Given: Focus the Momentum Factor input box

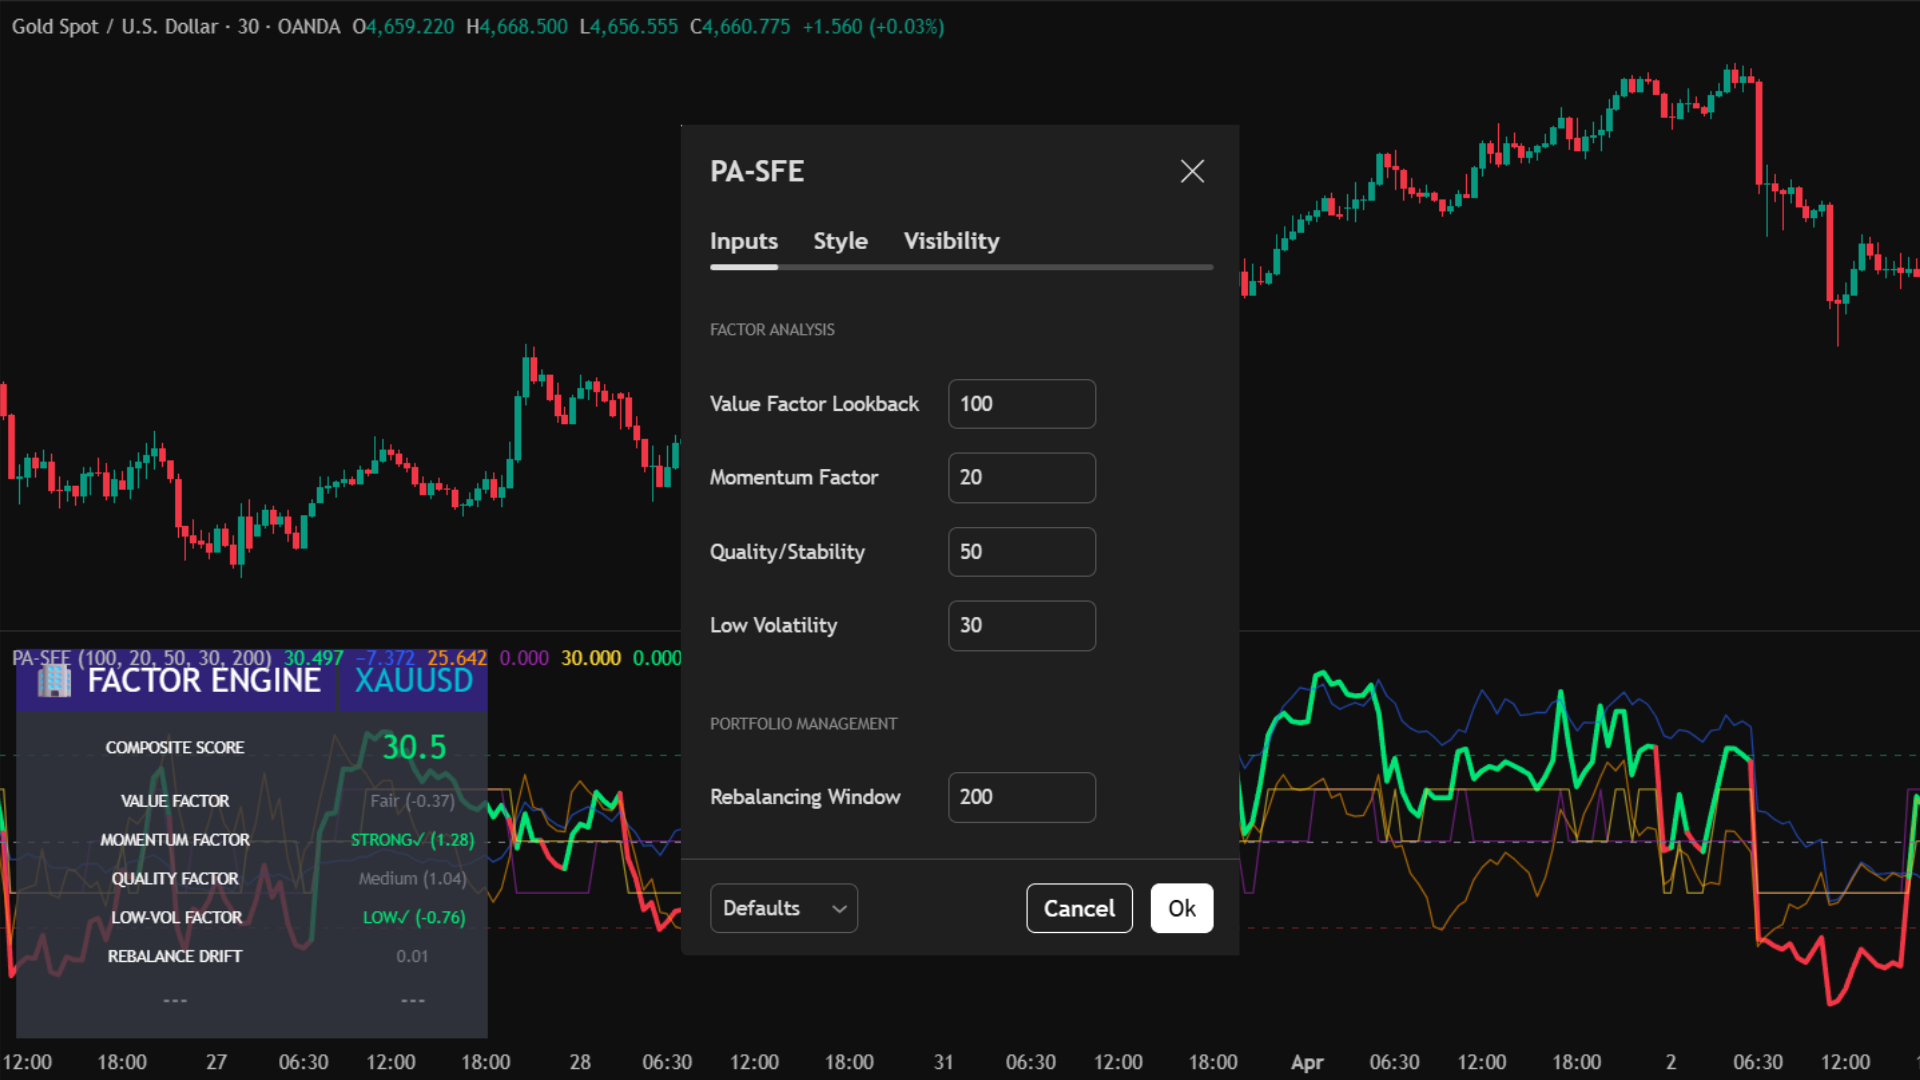Looking at the screenshot, I should (x=1021, y=478).
